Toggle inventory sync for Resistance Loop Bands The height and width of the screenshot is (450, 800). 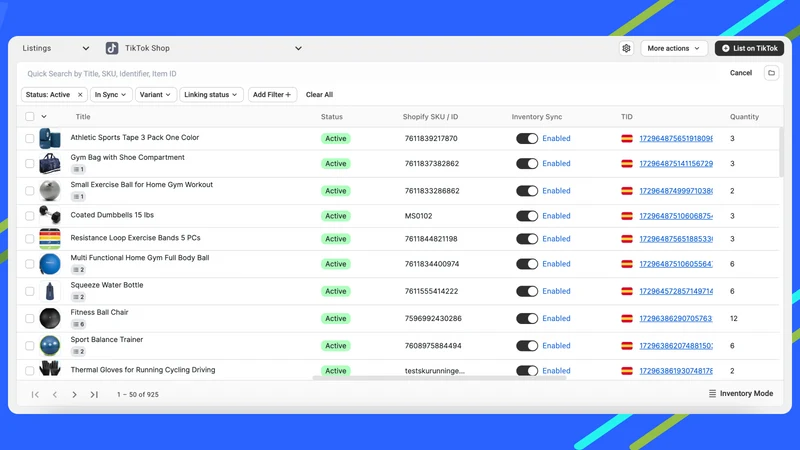pos(527,239)
